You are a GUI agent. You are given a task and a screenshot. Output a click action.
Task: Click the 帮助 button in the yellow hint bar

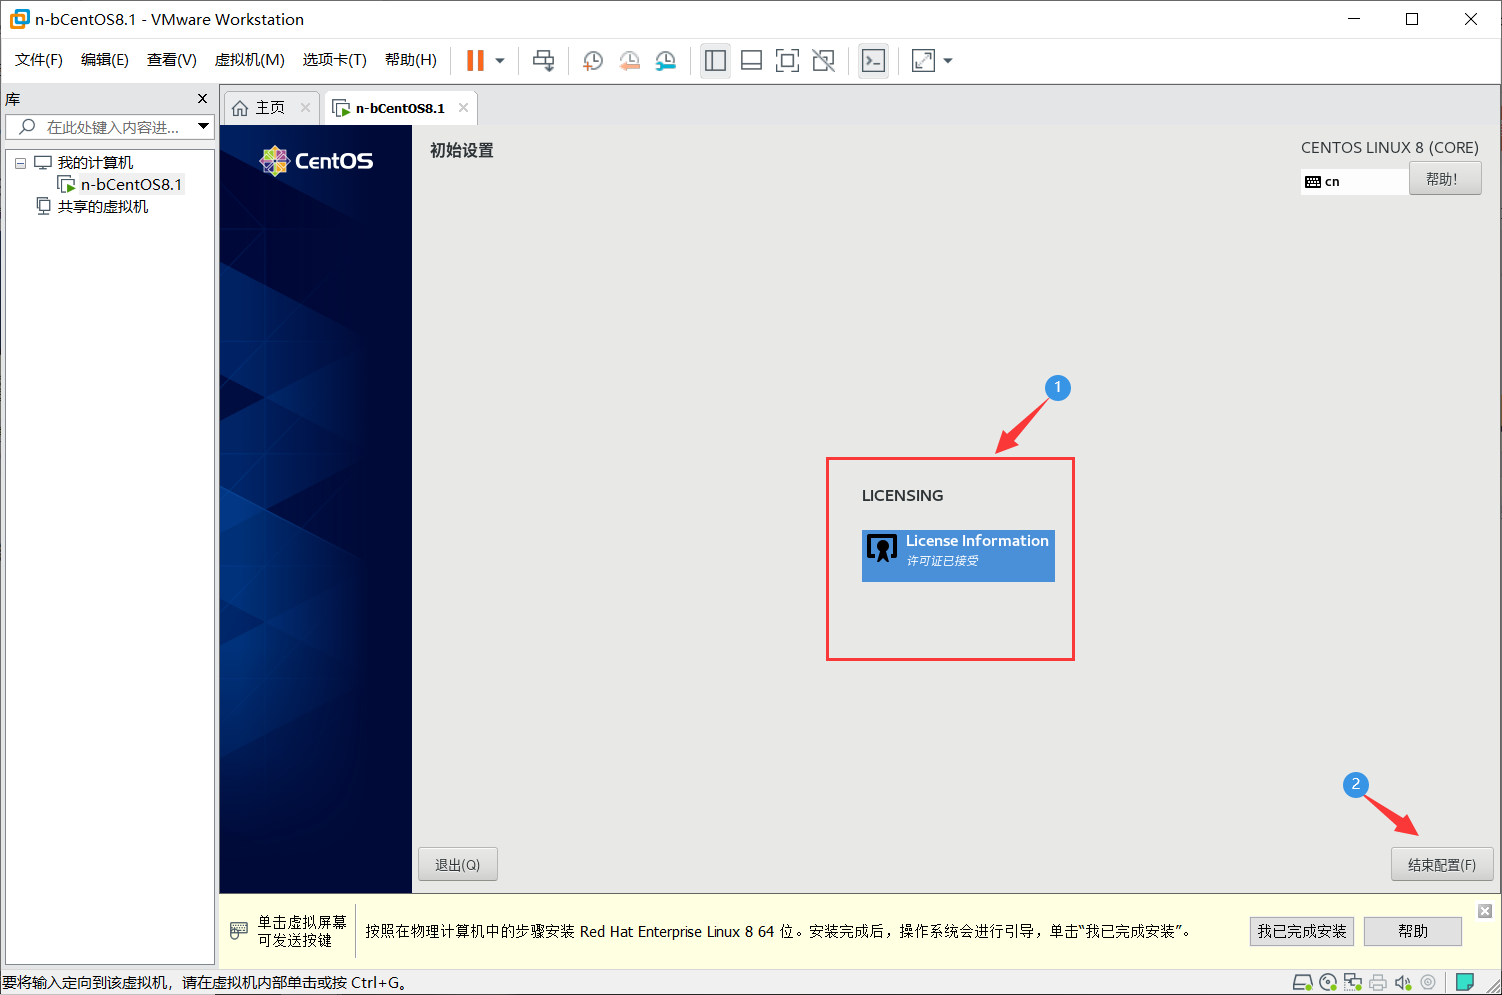click(x=1413, y=931)
